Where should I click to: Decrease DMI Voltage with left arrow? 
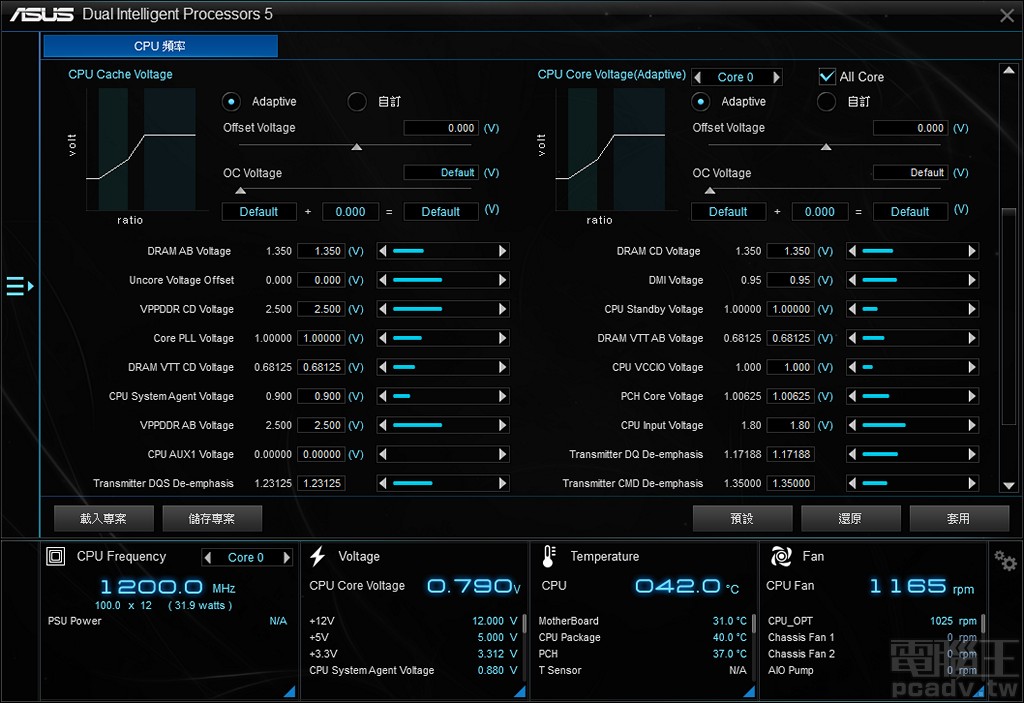click(x=854, y=280)
